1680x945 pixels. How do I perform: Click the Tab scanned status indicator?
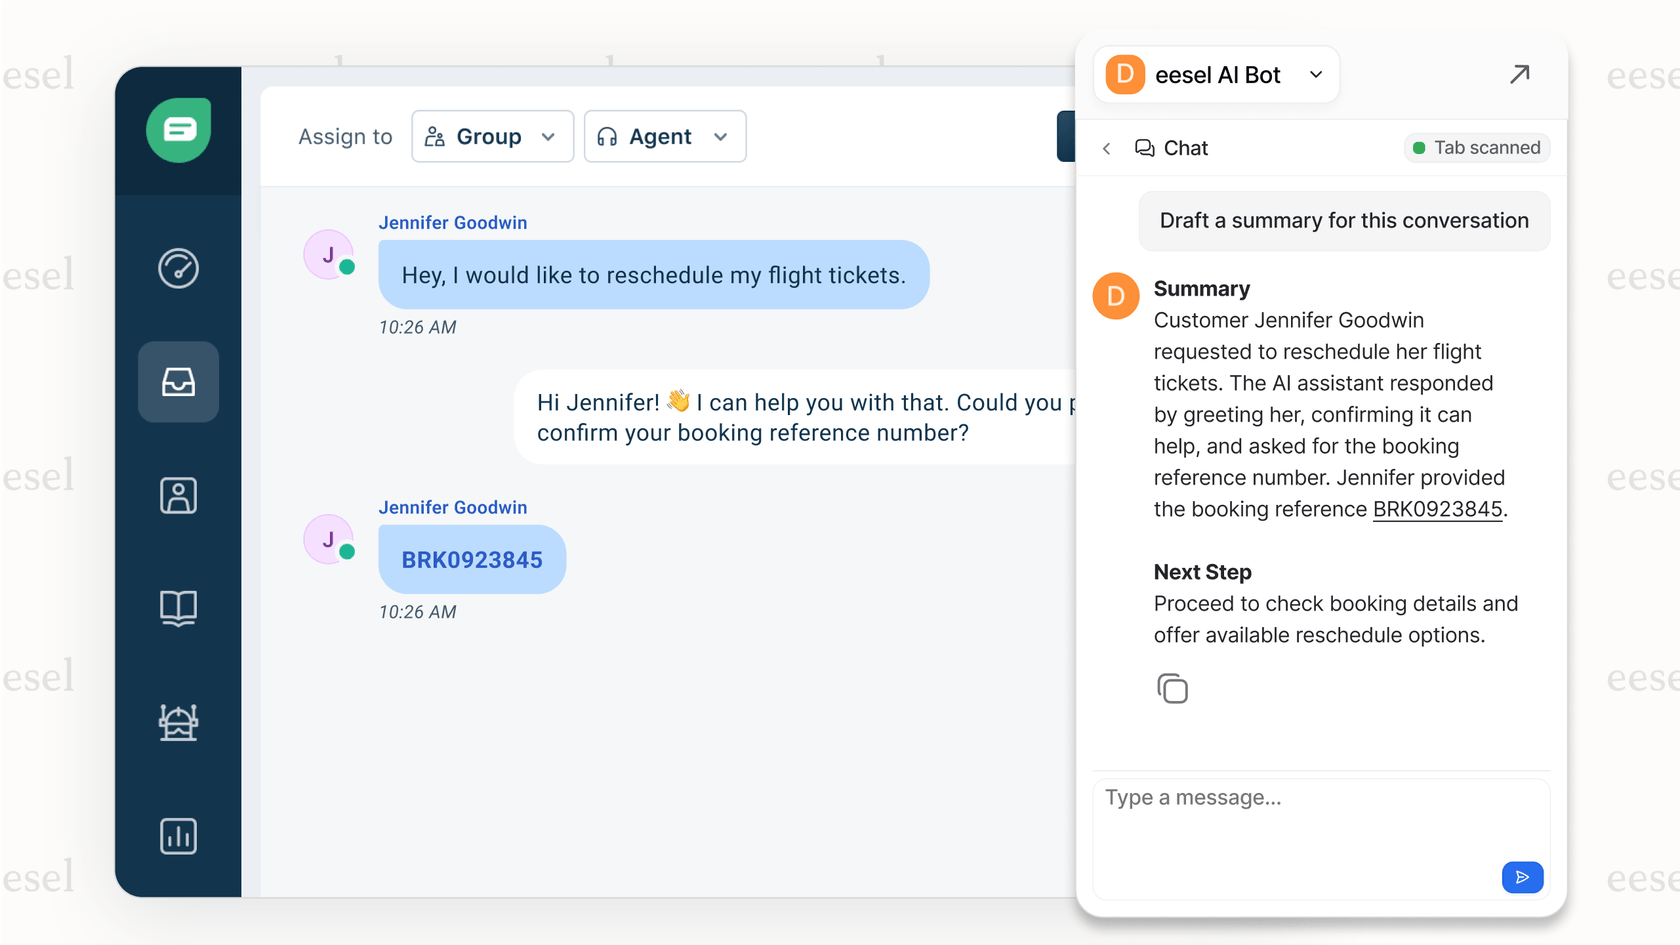coord(1477,147)
